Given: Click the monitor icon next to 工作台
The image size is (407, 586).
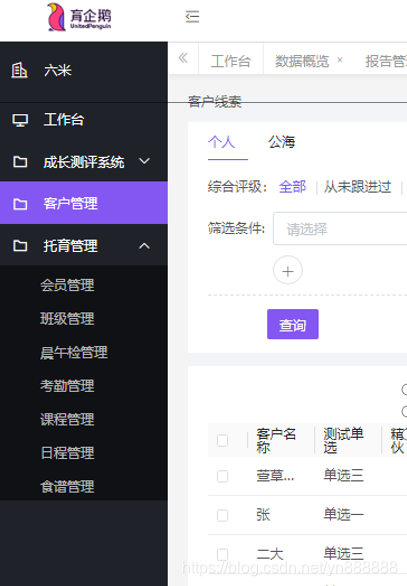Looking at the screenshot, I should click(x=20, y=120).
